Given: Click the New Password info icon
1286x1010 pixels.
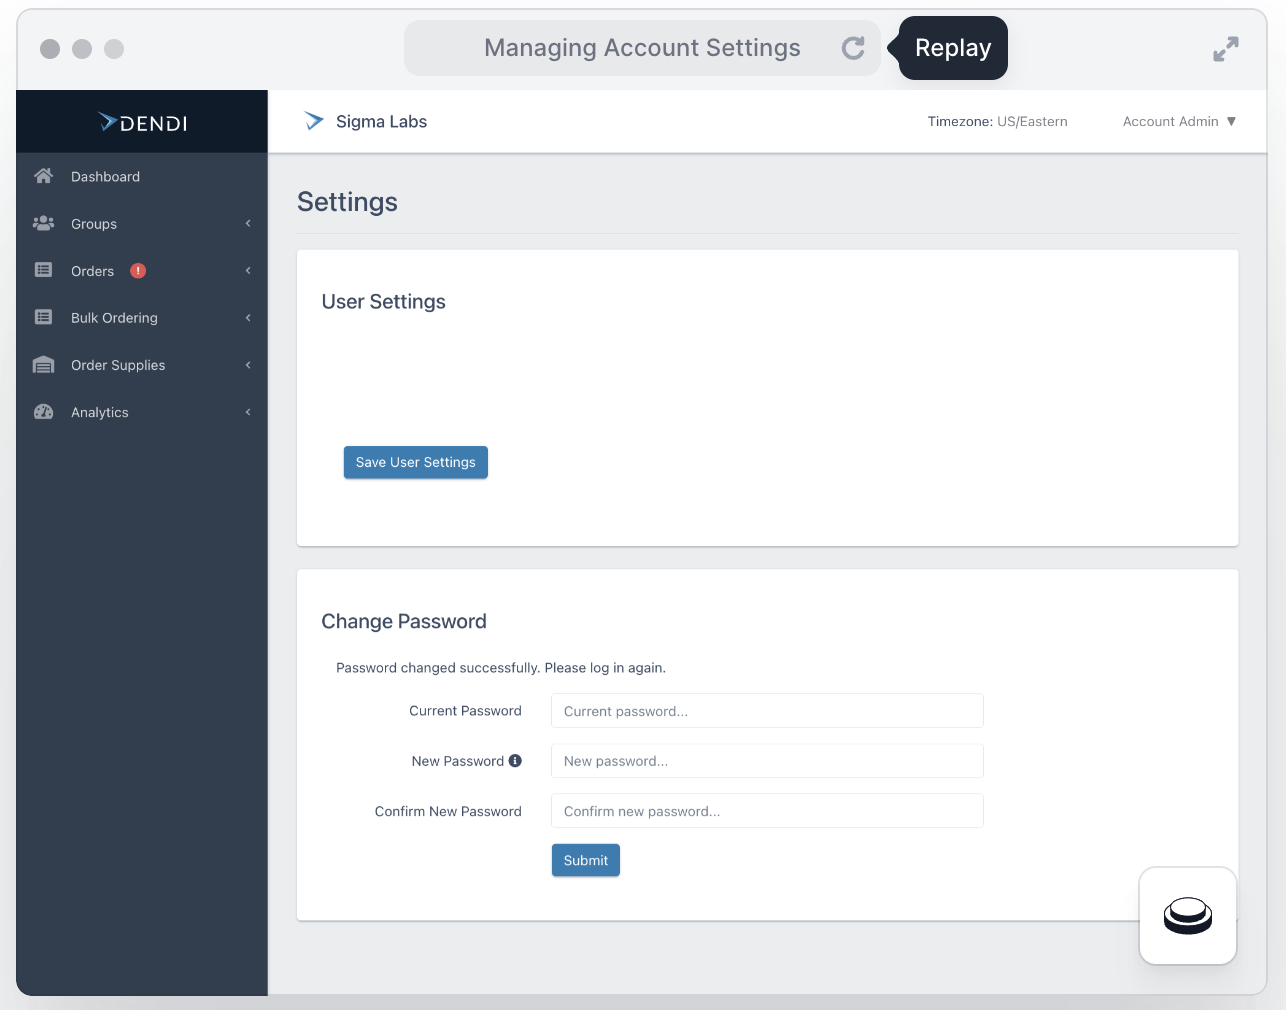Looking at the screenshot, I should click(515, 761).
